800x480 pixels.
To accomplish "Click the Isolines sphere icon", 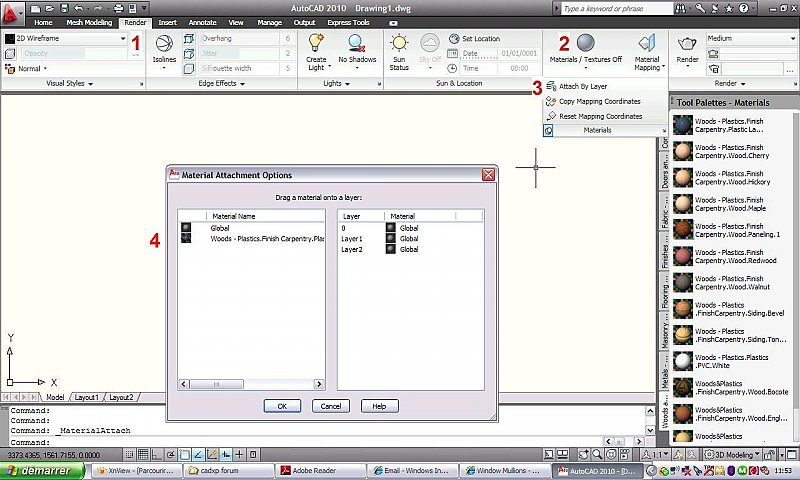I will pos(164,44).
